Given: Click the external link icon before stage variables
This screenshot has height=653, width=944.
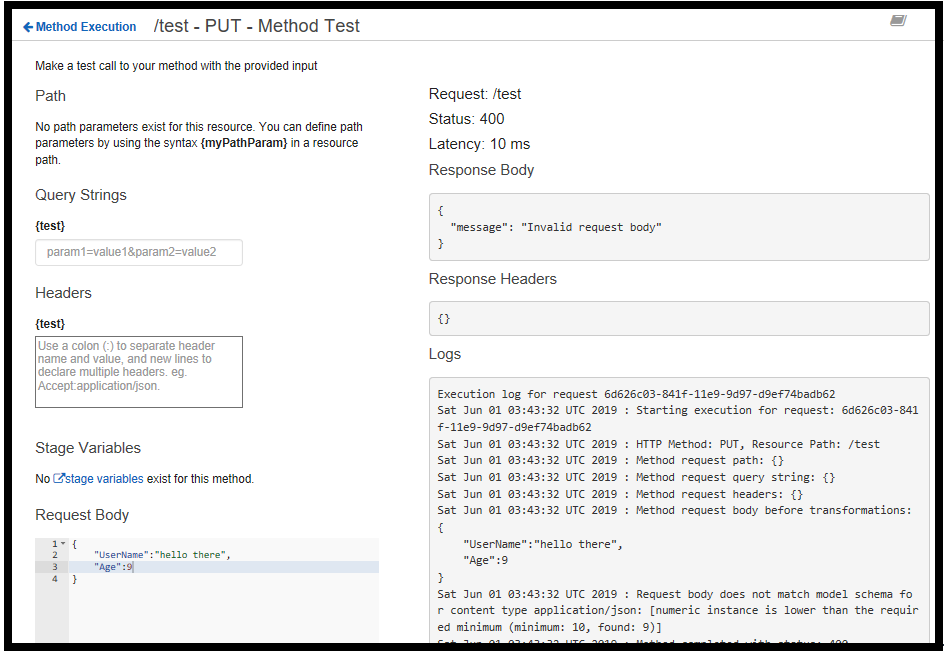Looking at the screenshot, I should pos(59,479).
